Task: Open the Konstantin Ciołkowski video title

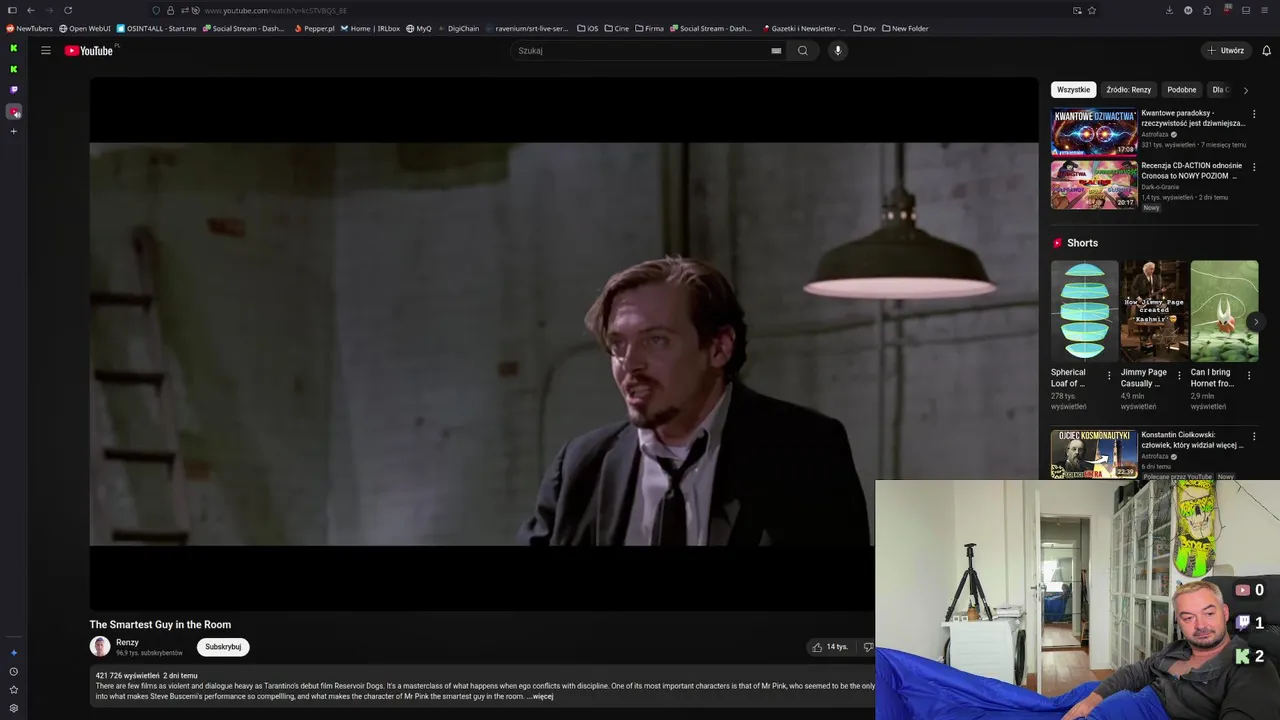Action: pyautogui.click(x=1192, y=440)
